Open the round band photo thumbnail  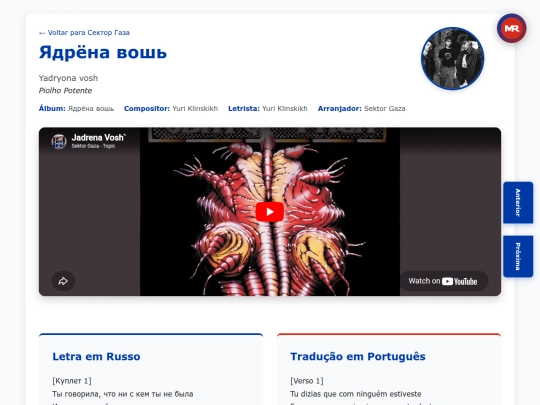tap(452, 59)
